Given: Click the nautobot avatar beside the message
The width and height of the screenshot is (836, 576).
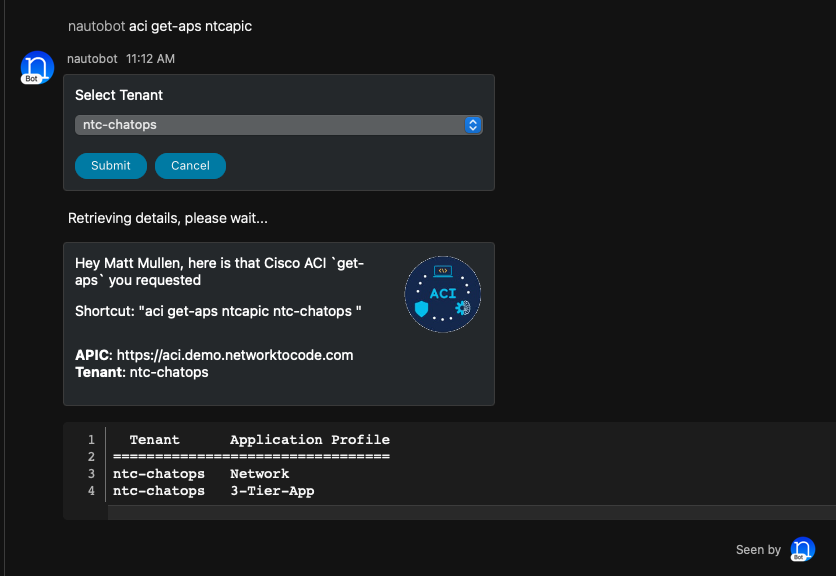Looking at the screenshot, I should (x=37, y=66).
